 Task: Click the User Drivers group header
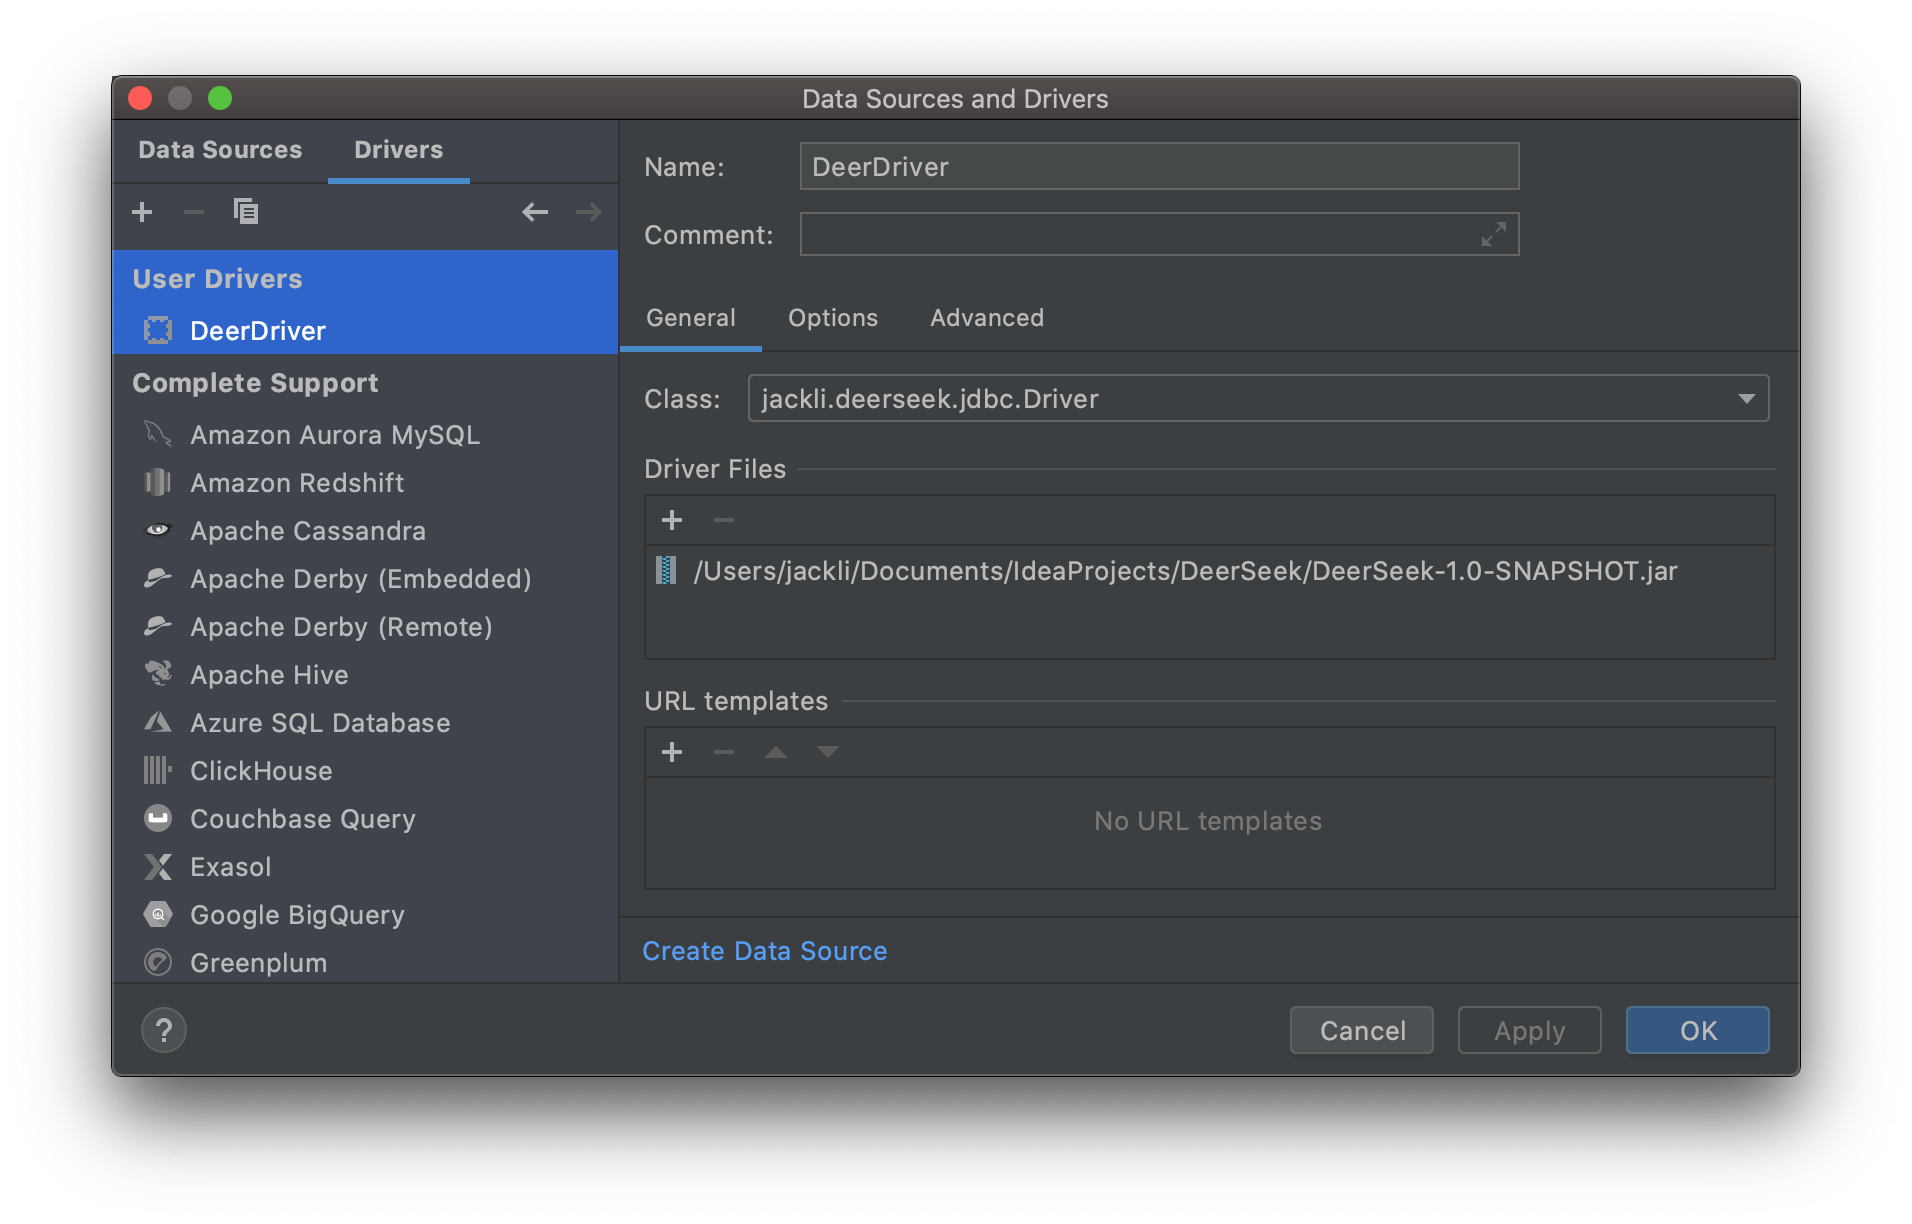(366, 279)
